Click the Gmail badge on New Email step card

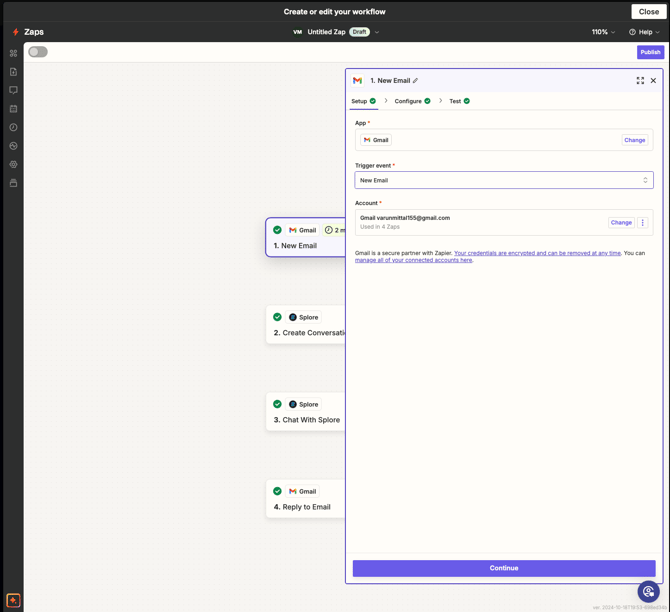(x=303, y=230)
